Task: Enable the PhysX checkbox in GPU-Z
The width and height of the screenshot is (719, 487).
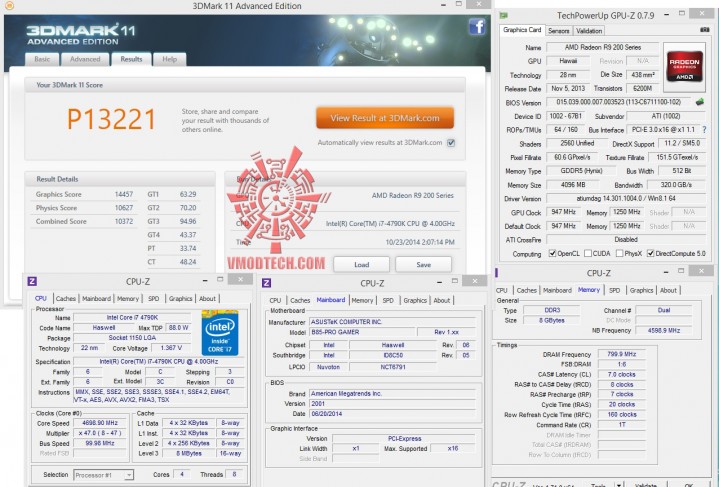Action: (619, 253)
